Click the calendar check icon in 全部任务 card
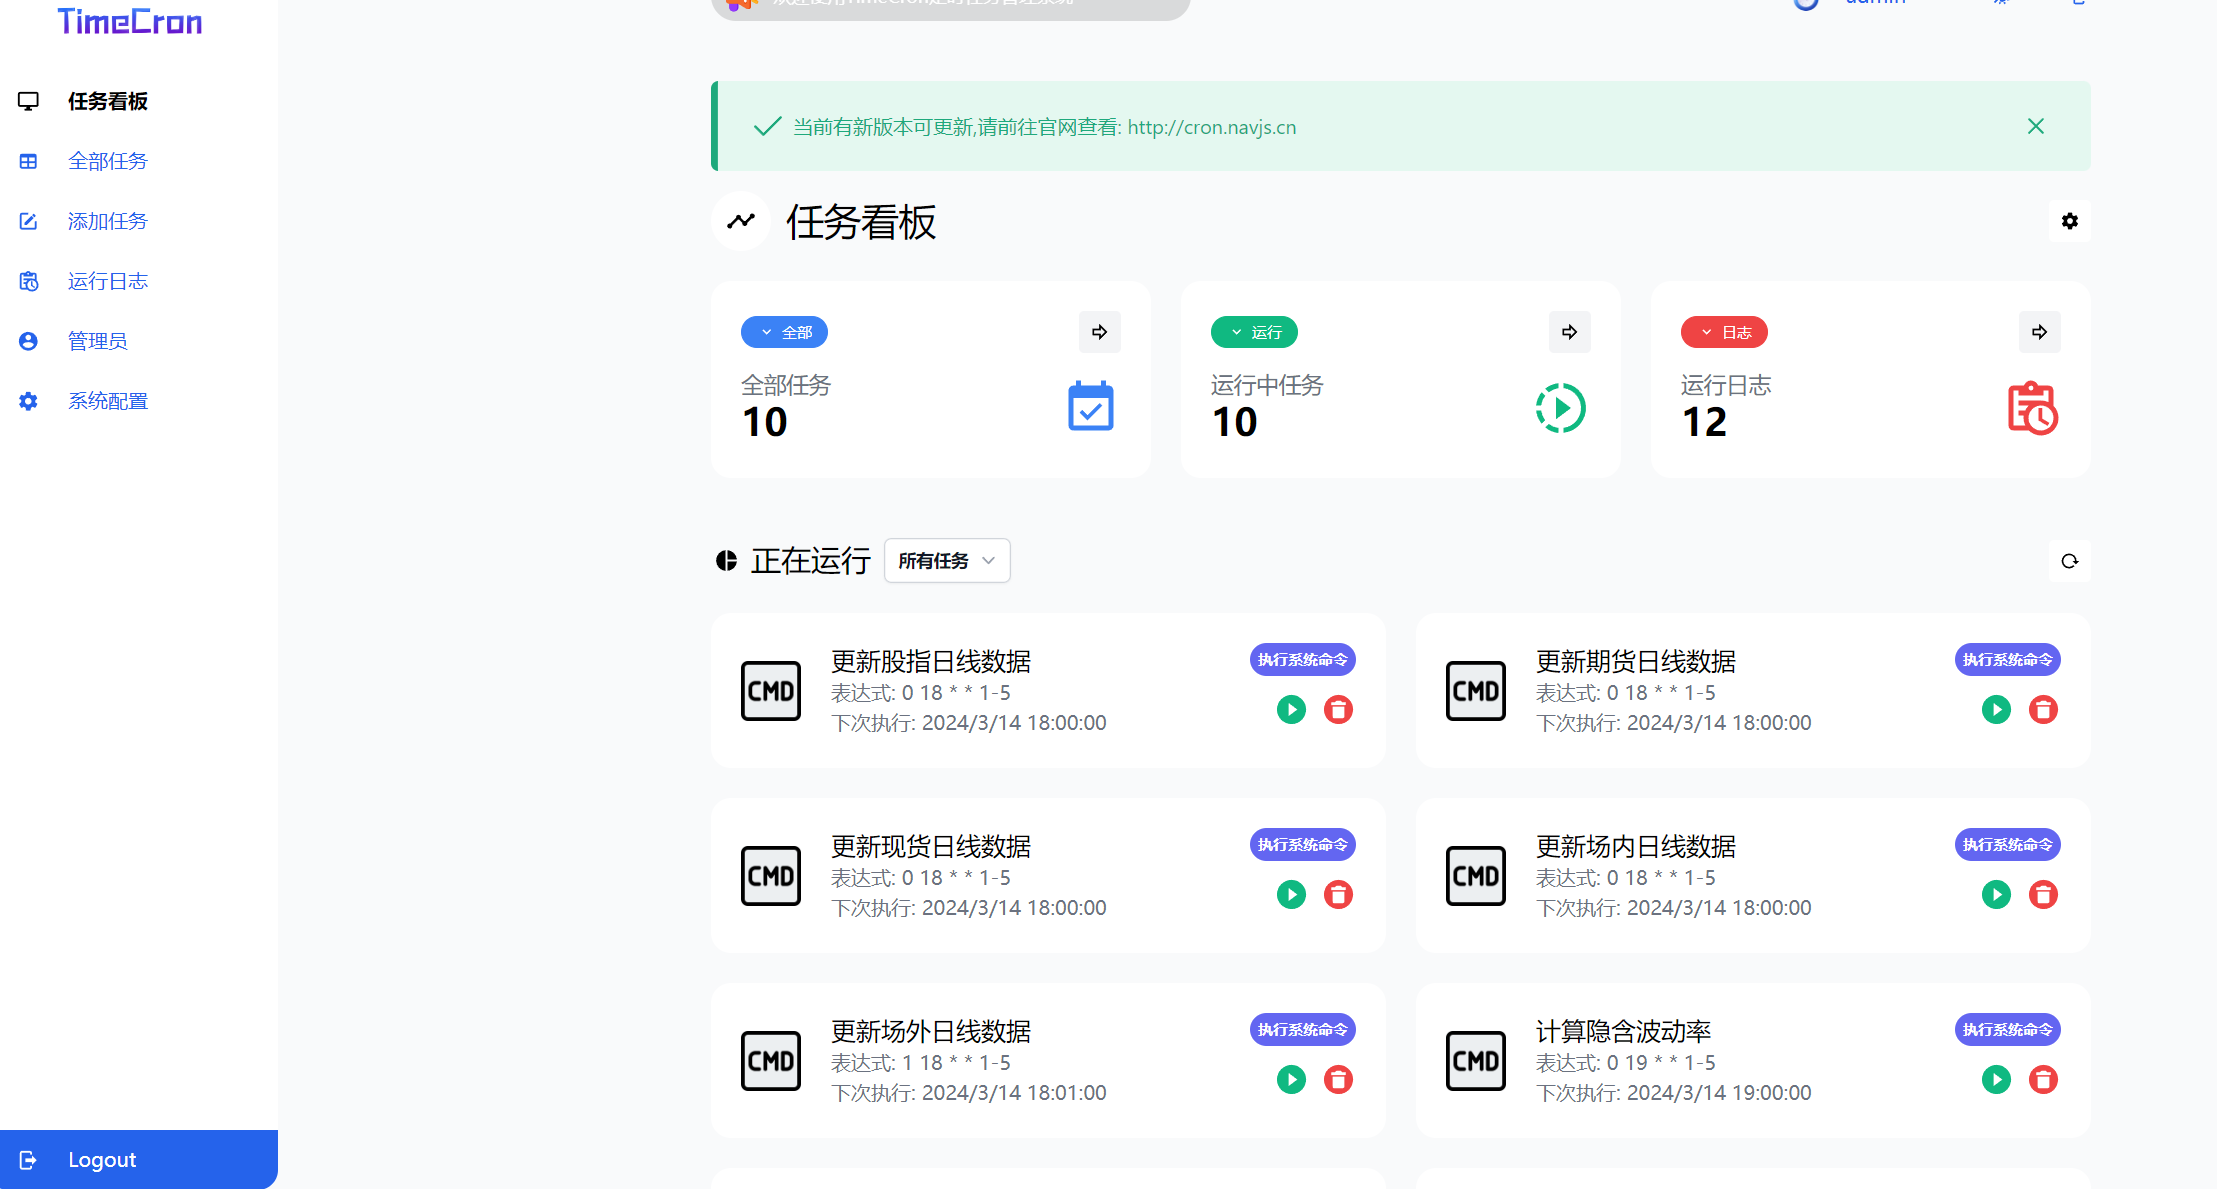 1090,406
